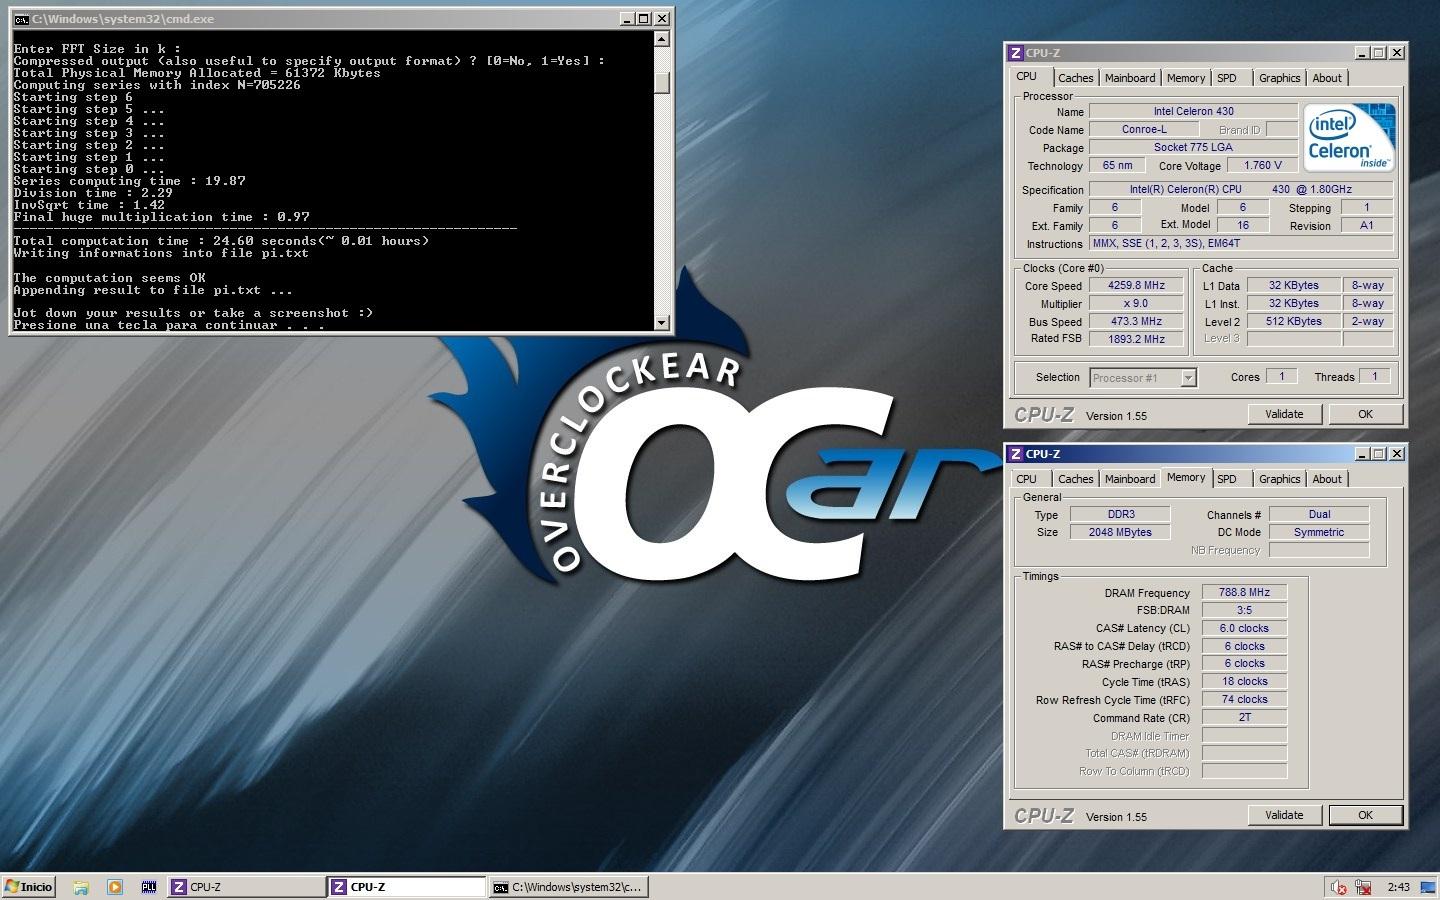Open Caches tab in lower CPU-Z window
The image size is (1440, 900).
(x=1075, y=479)
